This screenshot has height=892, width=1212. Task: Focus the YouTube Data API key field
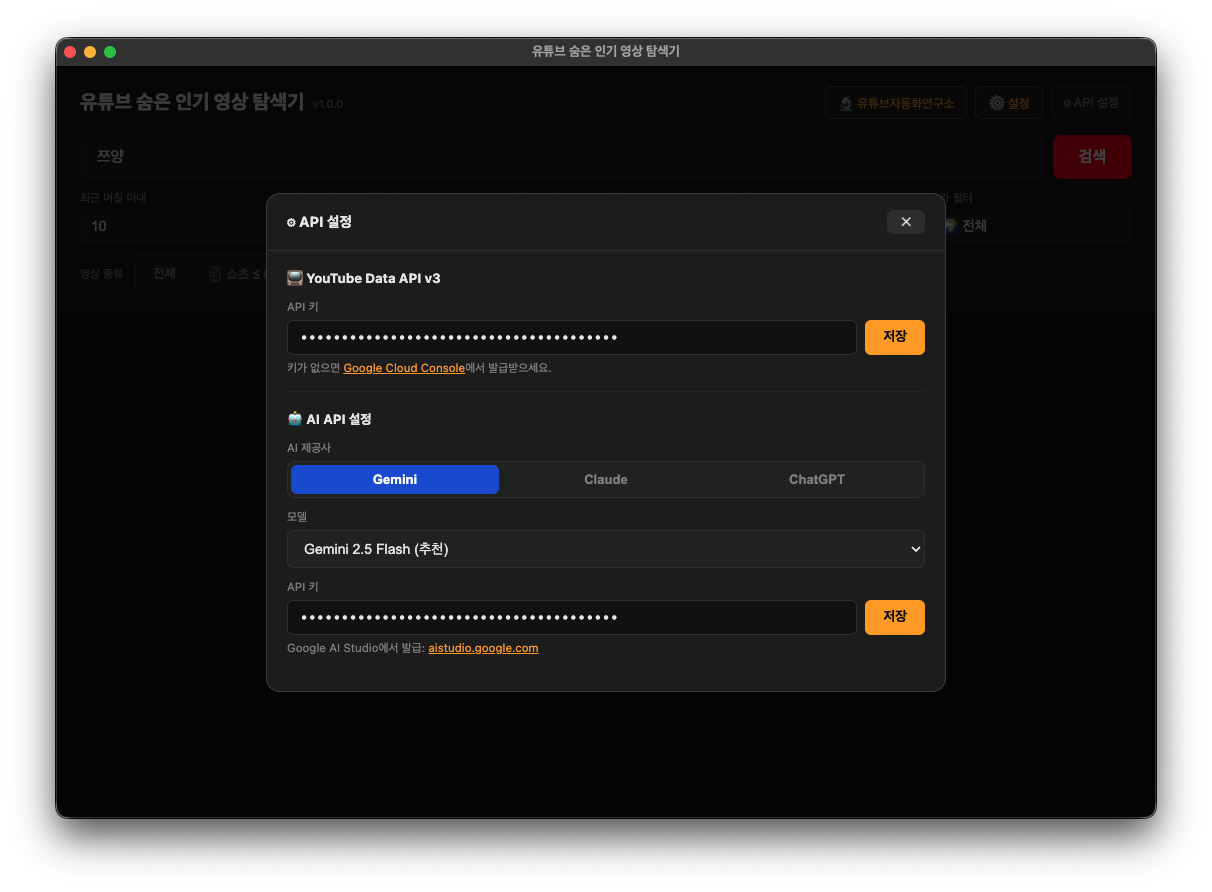tap(571, 337)
